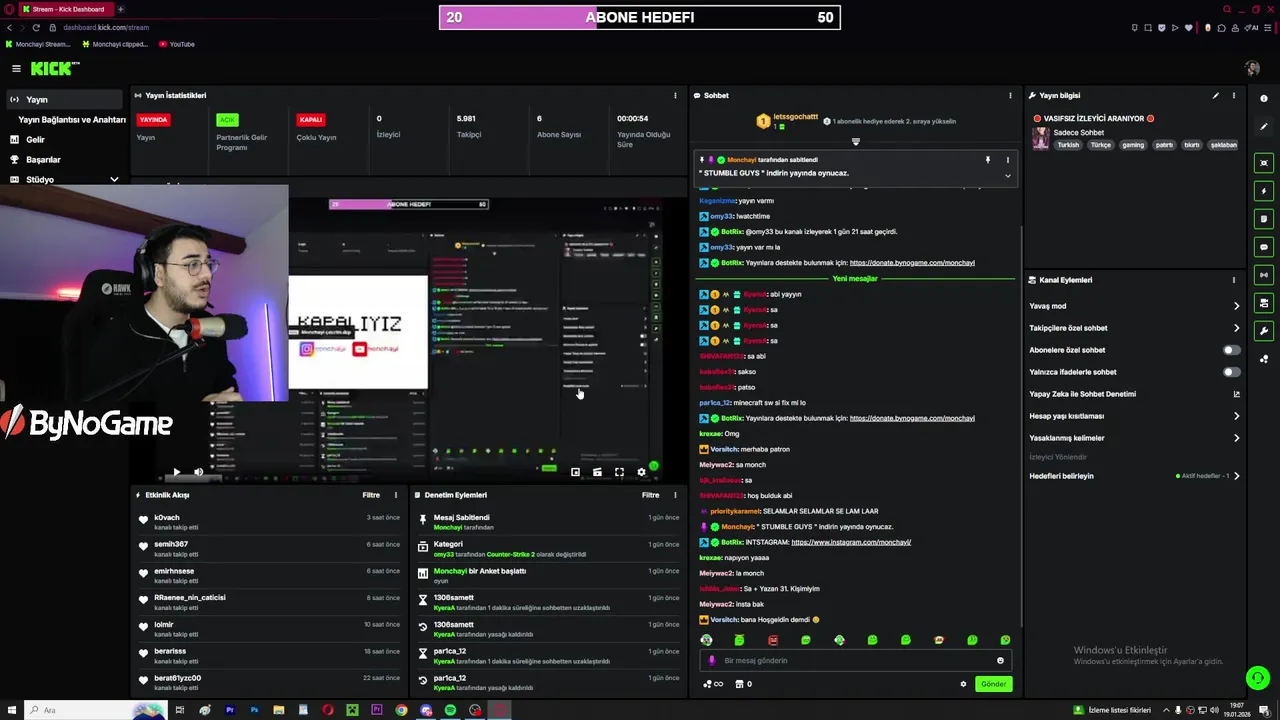Toggle channel actions widget in right sidebar
1280x720 pixels.
1264,303
